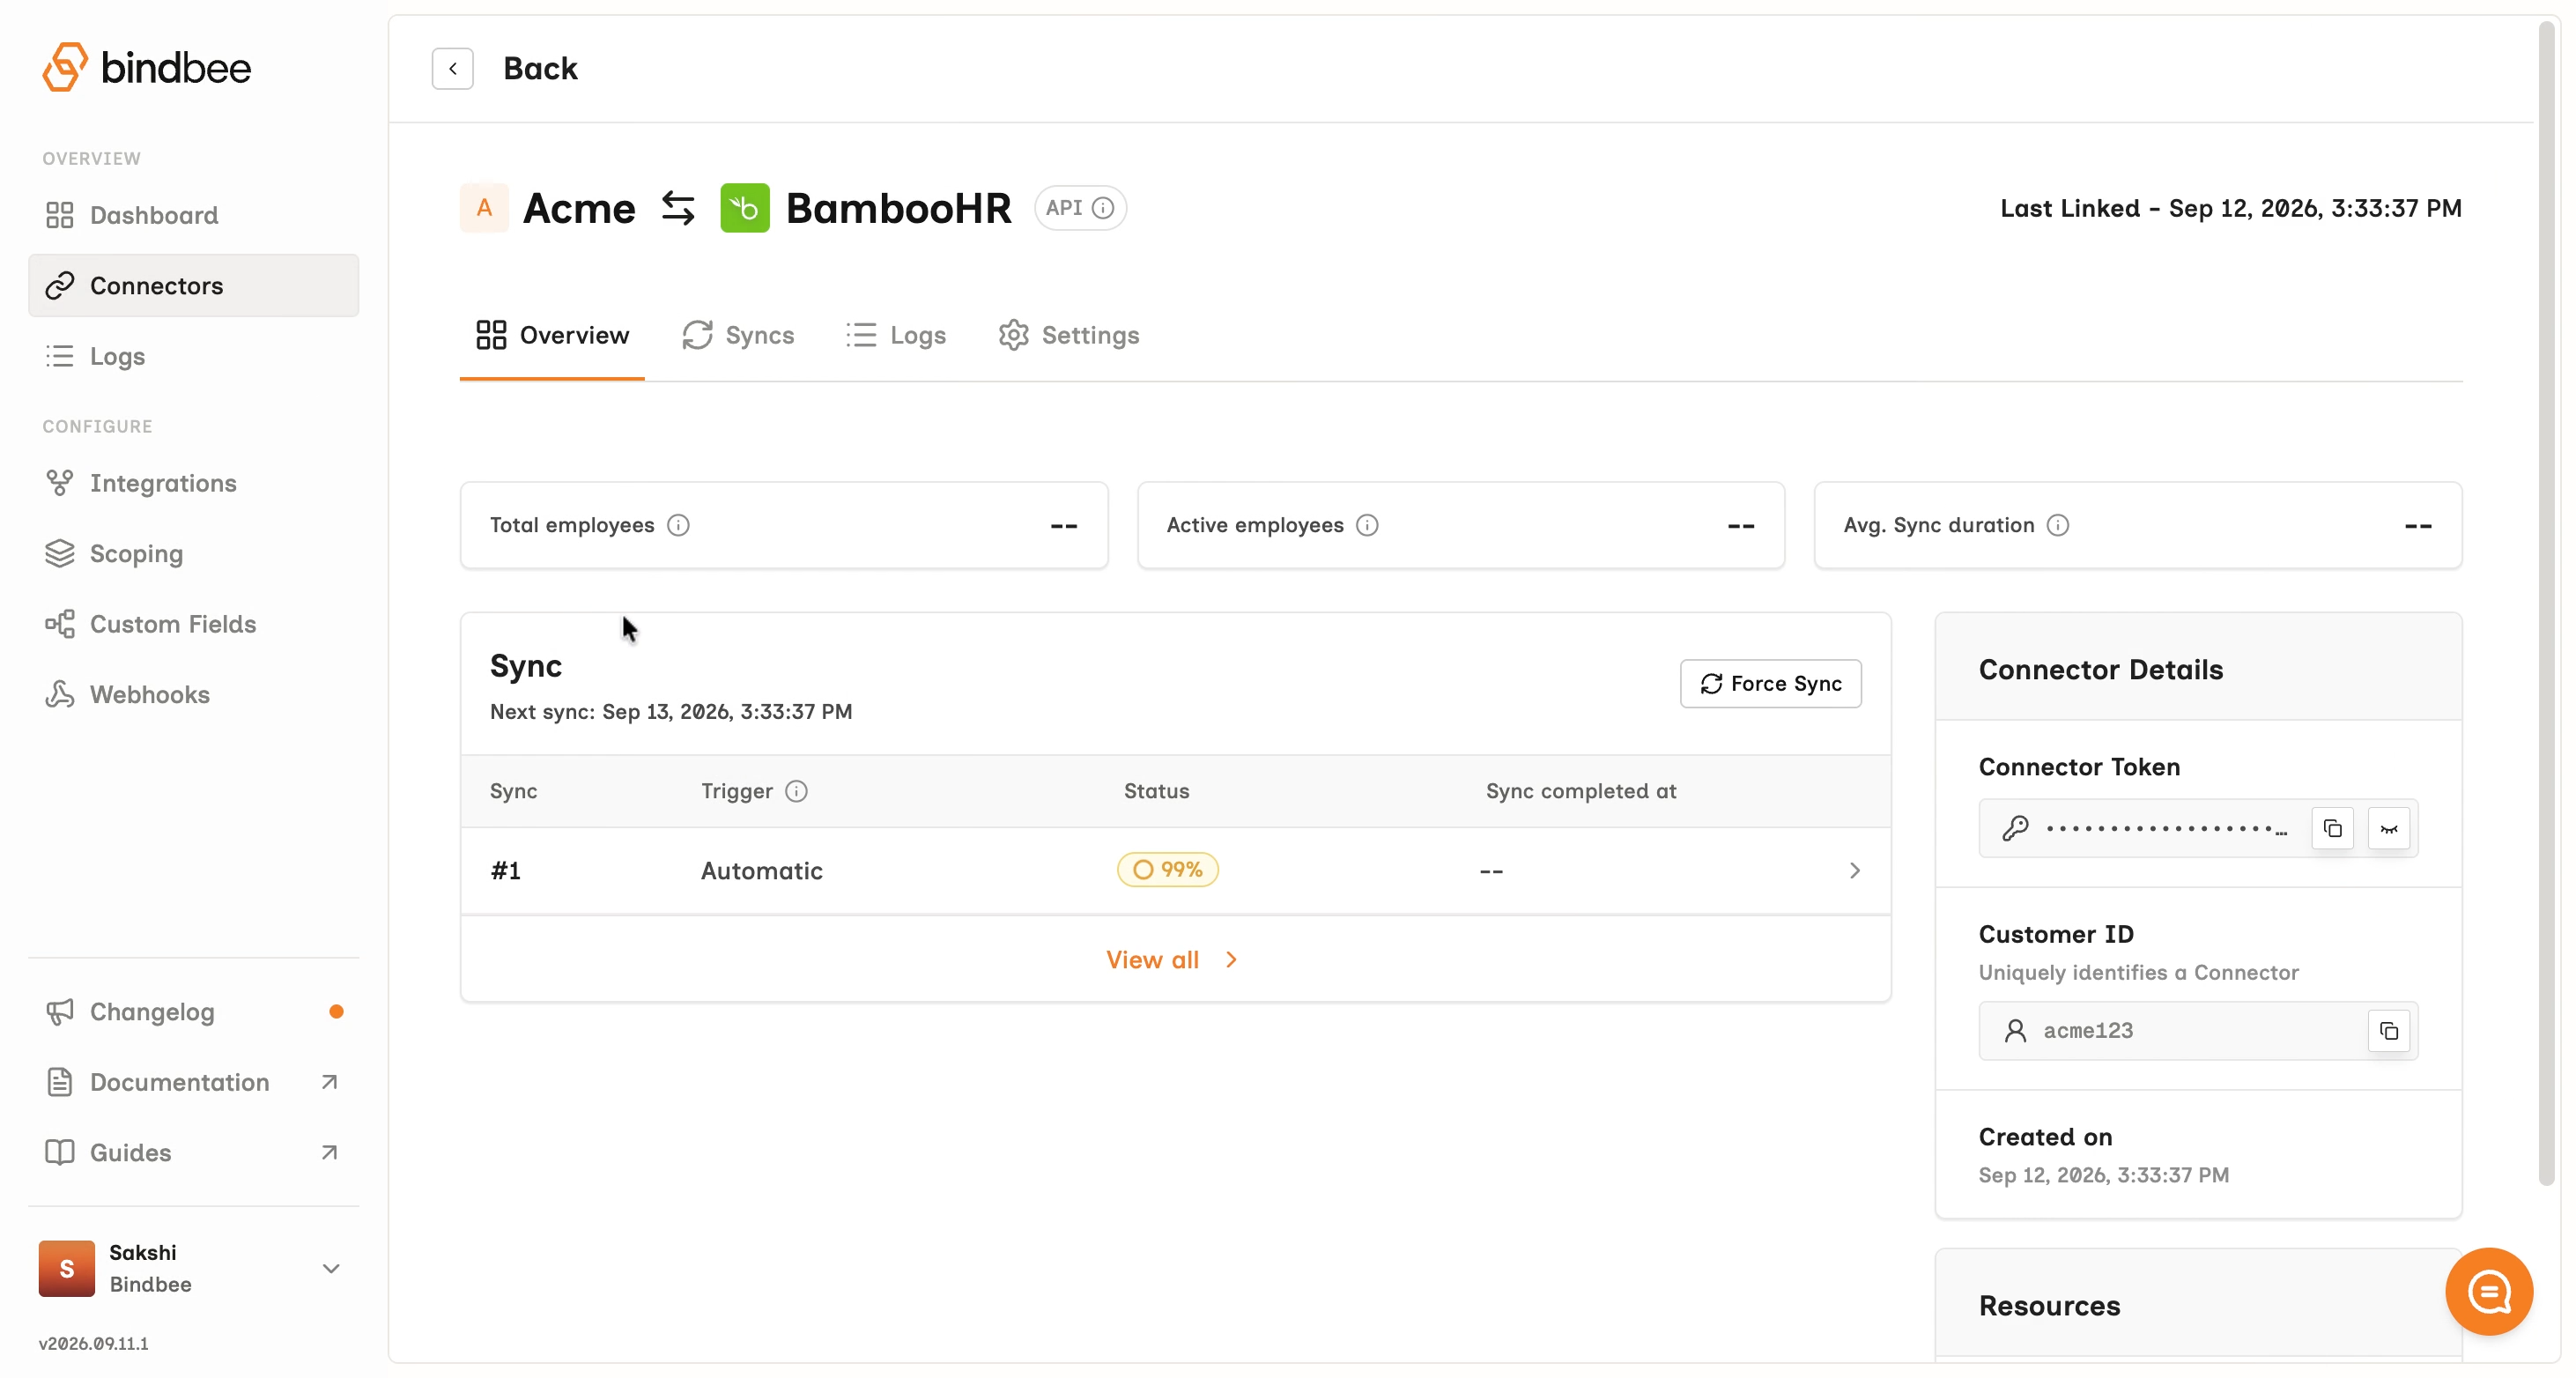This screenshot has height=1378, width=2576.
Task: Click the Dashboard grid icon
Action: (x=60, y=215)
